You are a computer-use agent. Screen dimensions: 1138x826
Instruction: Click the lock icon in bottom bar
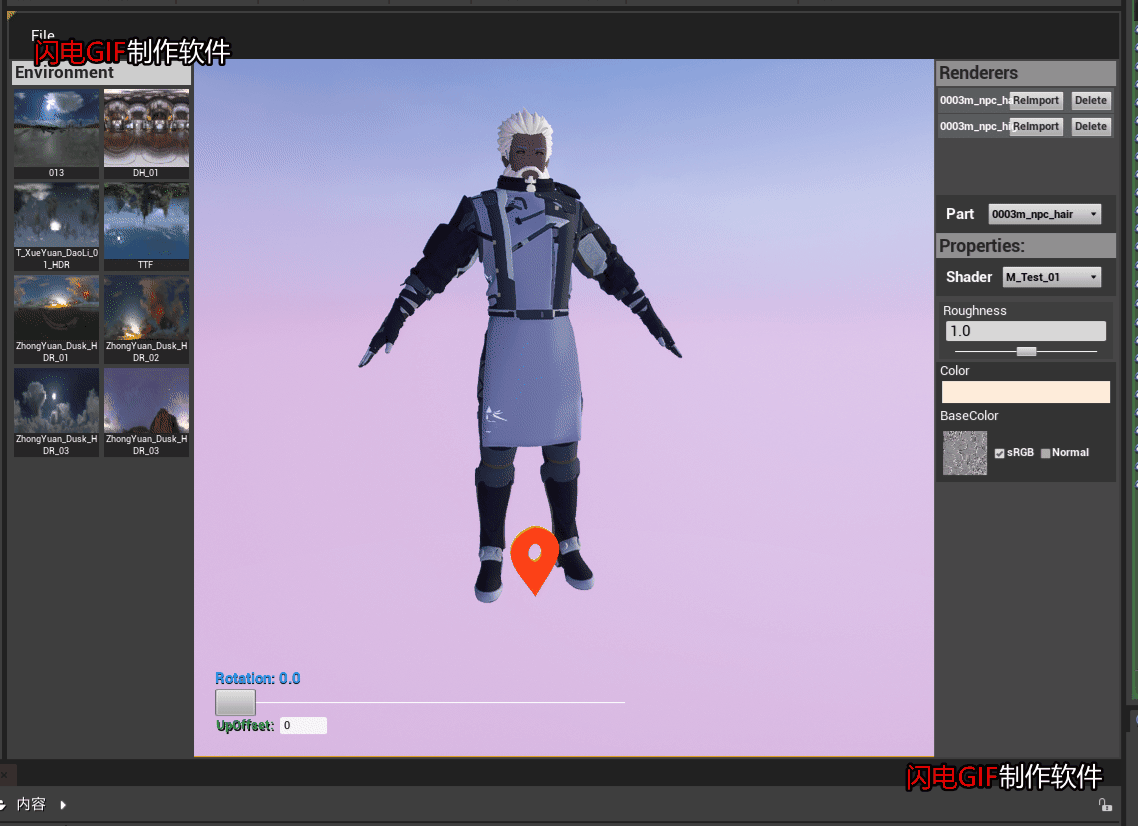click(x=1104, y=804)
